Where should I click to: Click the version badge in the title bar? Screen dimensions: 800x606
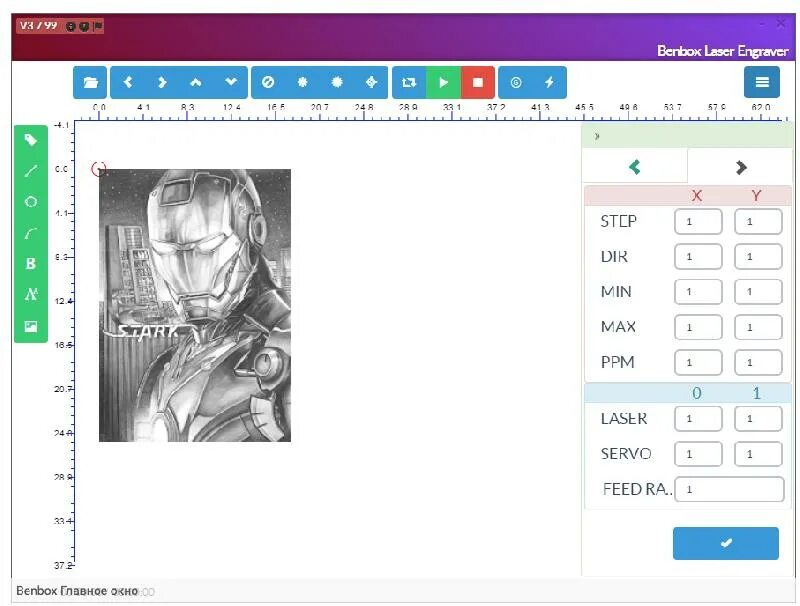click(x=60, y=26)
